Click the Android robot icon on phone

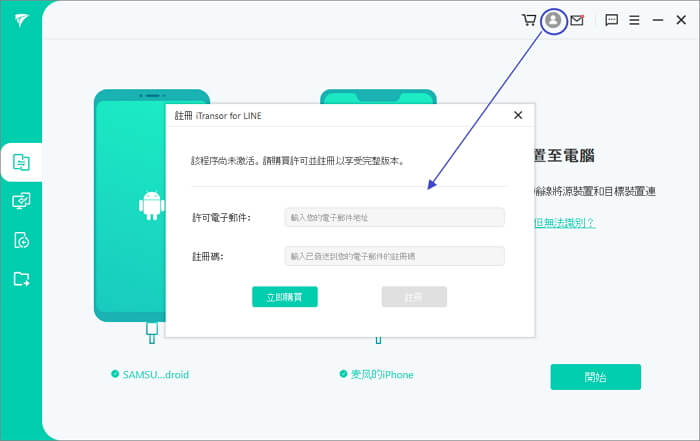[152, 205]
